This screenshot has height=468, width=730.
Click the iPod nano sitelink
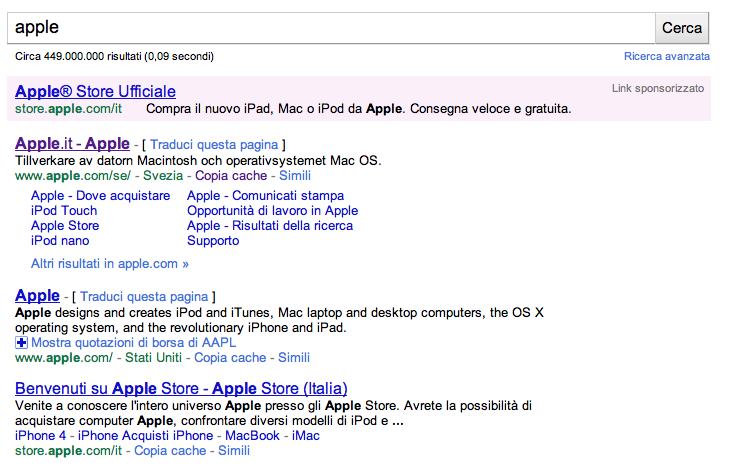[x=60, y=241]
